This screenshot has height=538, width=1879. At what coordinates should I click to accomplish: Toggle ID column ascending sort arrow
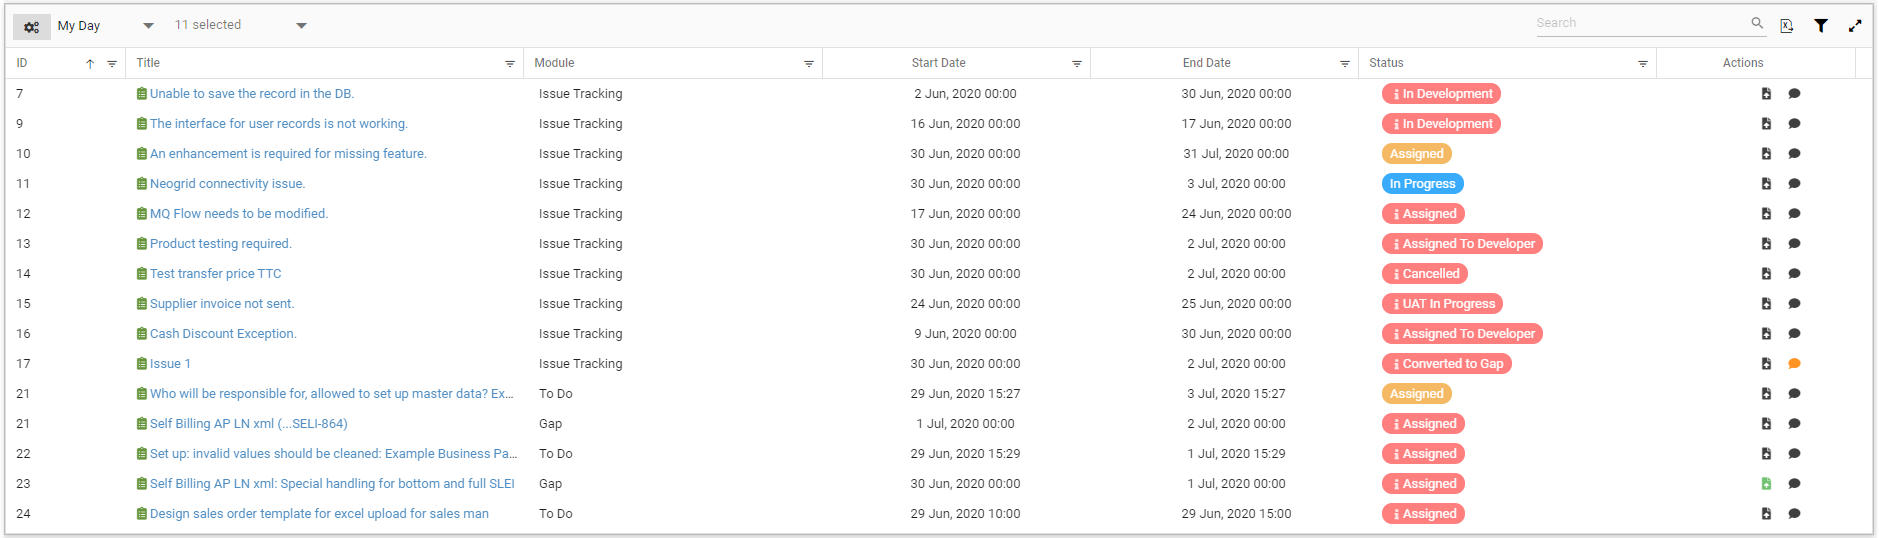coord(90,64)
